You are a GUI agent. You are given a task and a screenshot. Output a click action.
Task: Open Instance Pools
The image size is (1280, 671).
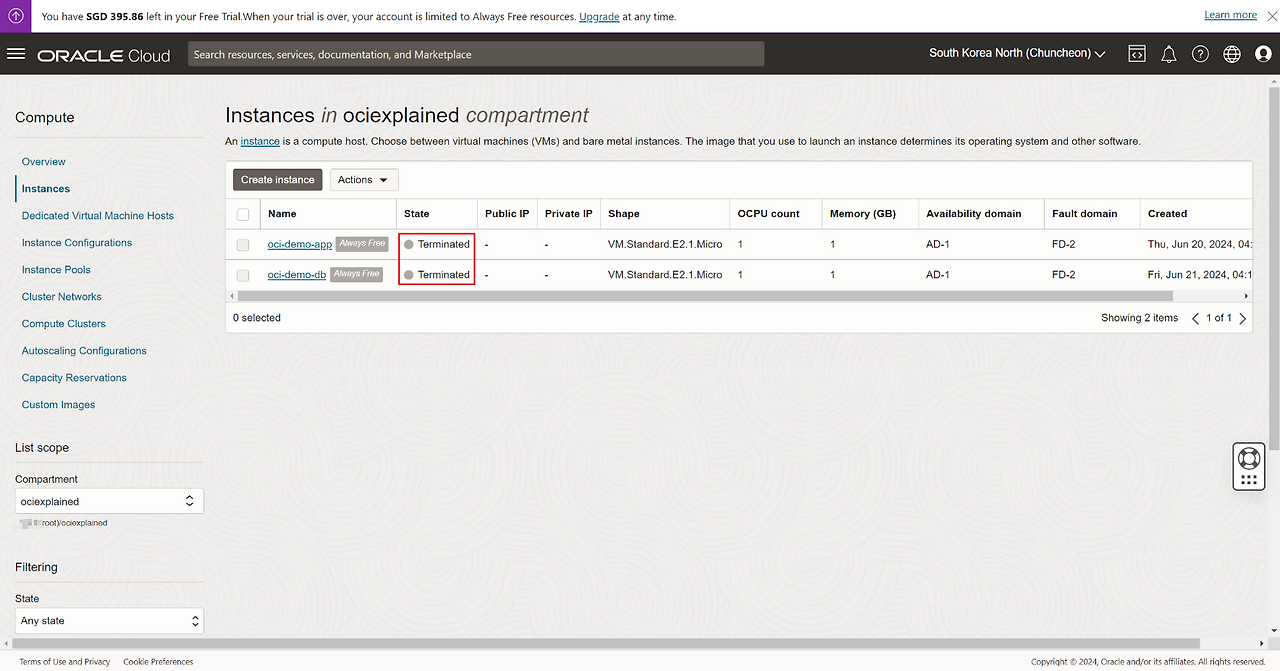[x=56, y=269]
